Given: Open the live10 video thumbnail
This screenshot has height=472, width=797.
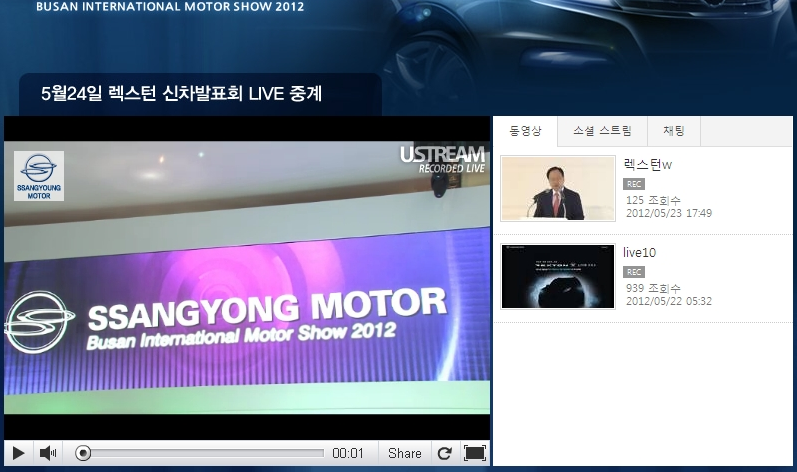Looking at the screenshot, I should (557, 276).
